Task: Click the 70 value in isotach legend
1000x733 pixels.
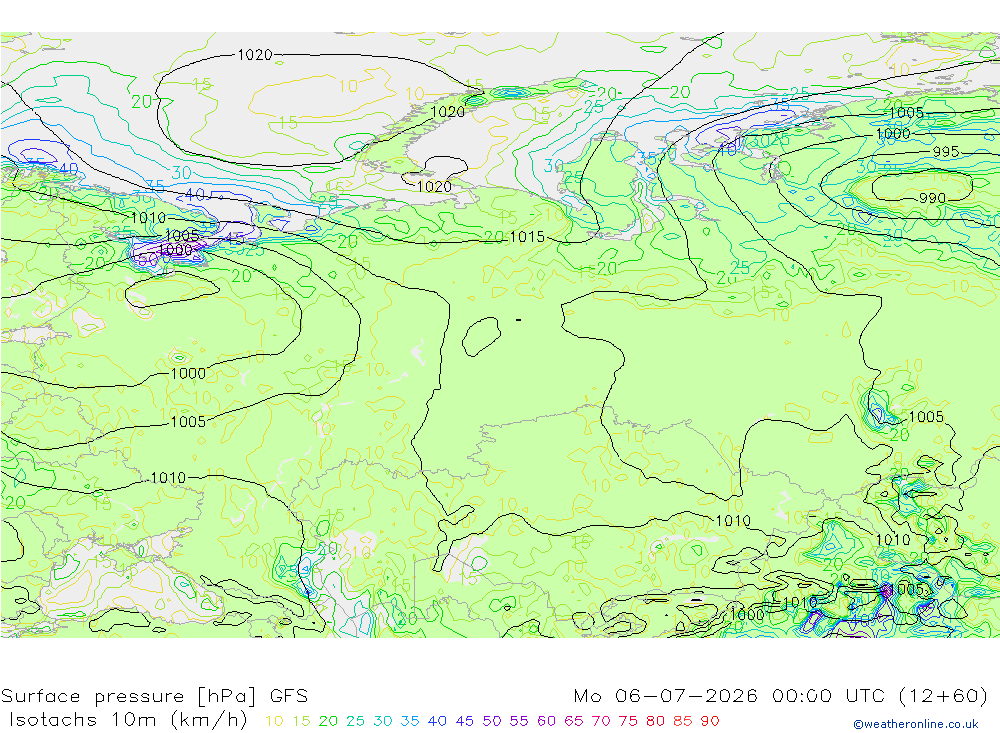Action: click(x=601, y=721)
